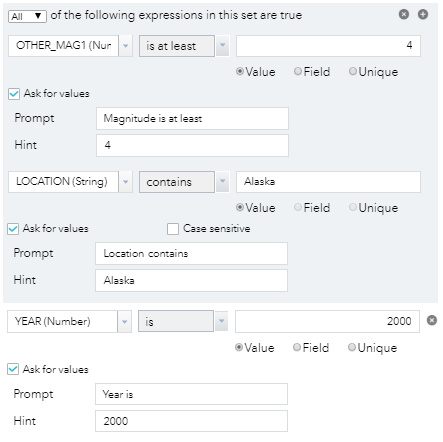Screen dimensions: 443x442
Task: Expand the 'is' operator dropdown for YEAR
Action: [221, 321]
